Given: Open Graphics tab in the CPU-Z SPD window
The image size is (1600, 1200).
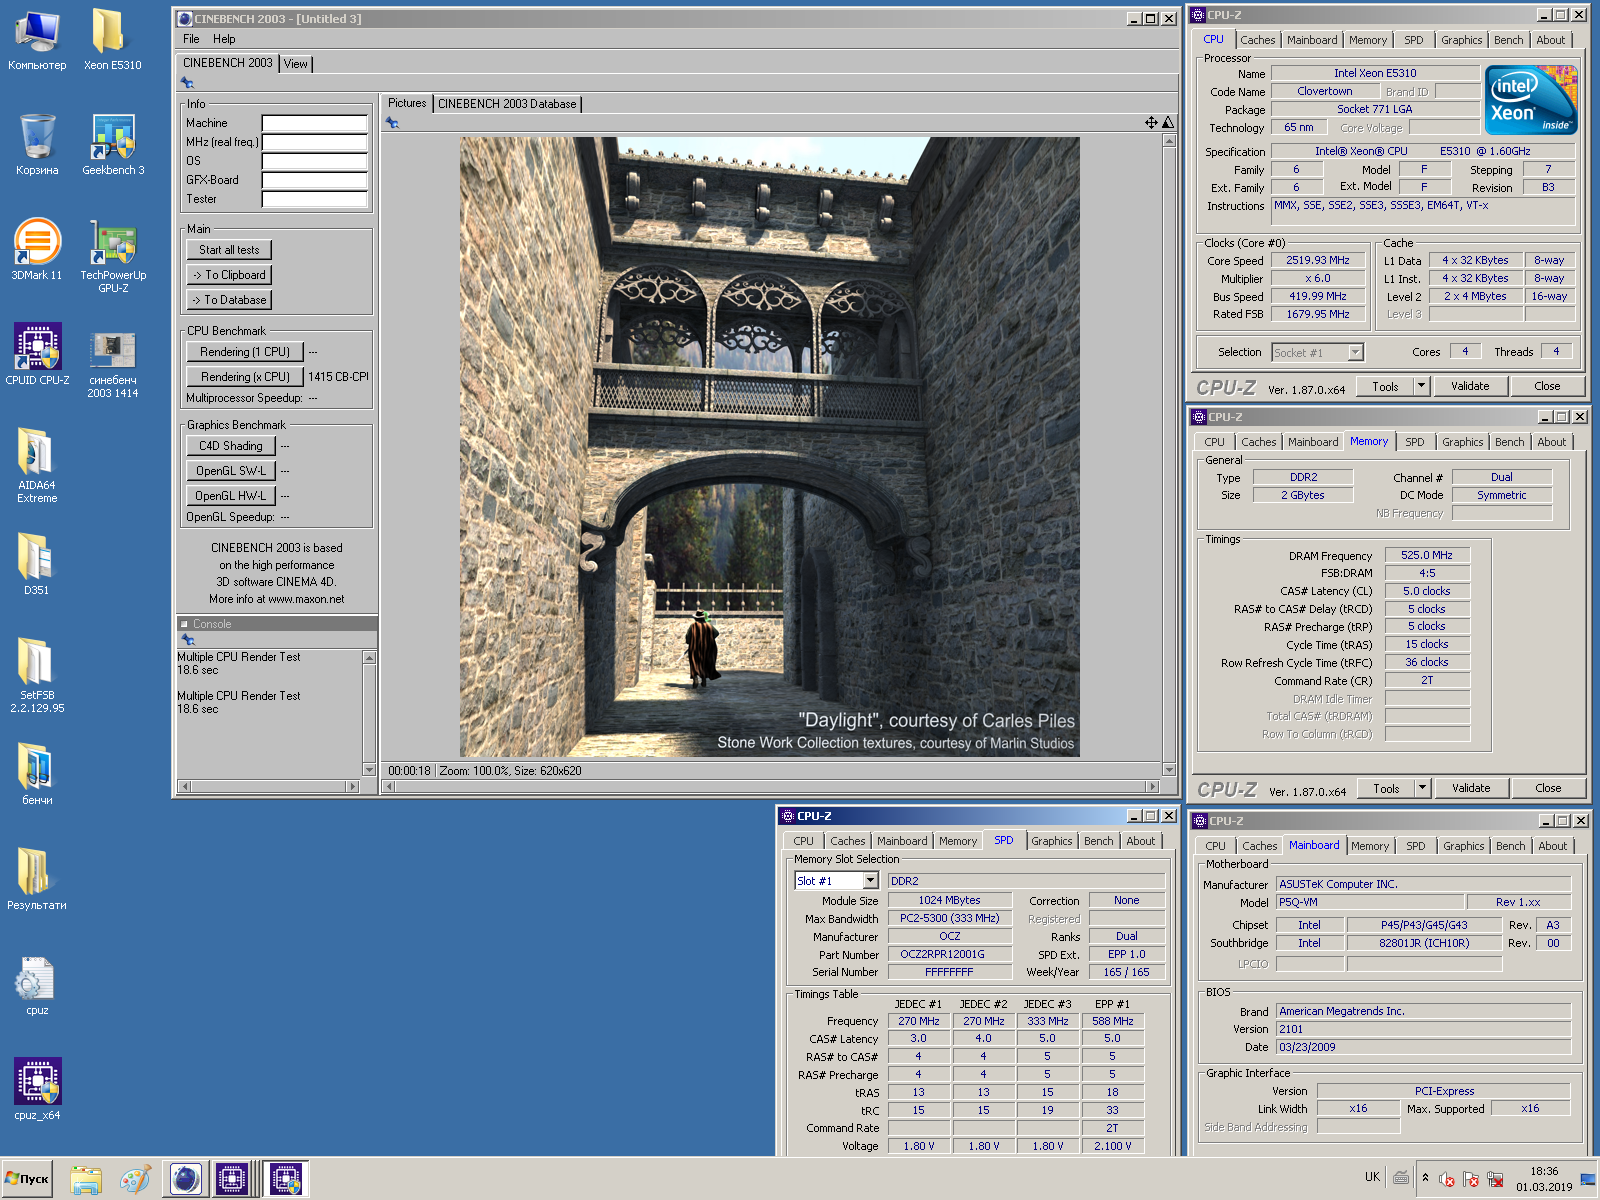Looking at the screenshot, I should click(1051, 841).
